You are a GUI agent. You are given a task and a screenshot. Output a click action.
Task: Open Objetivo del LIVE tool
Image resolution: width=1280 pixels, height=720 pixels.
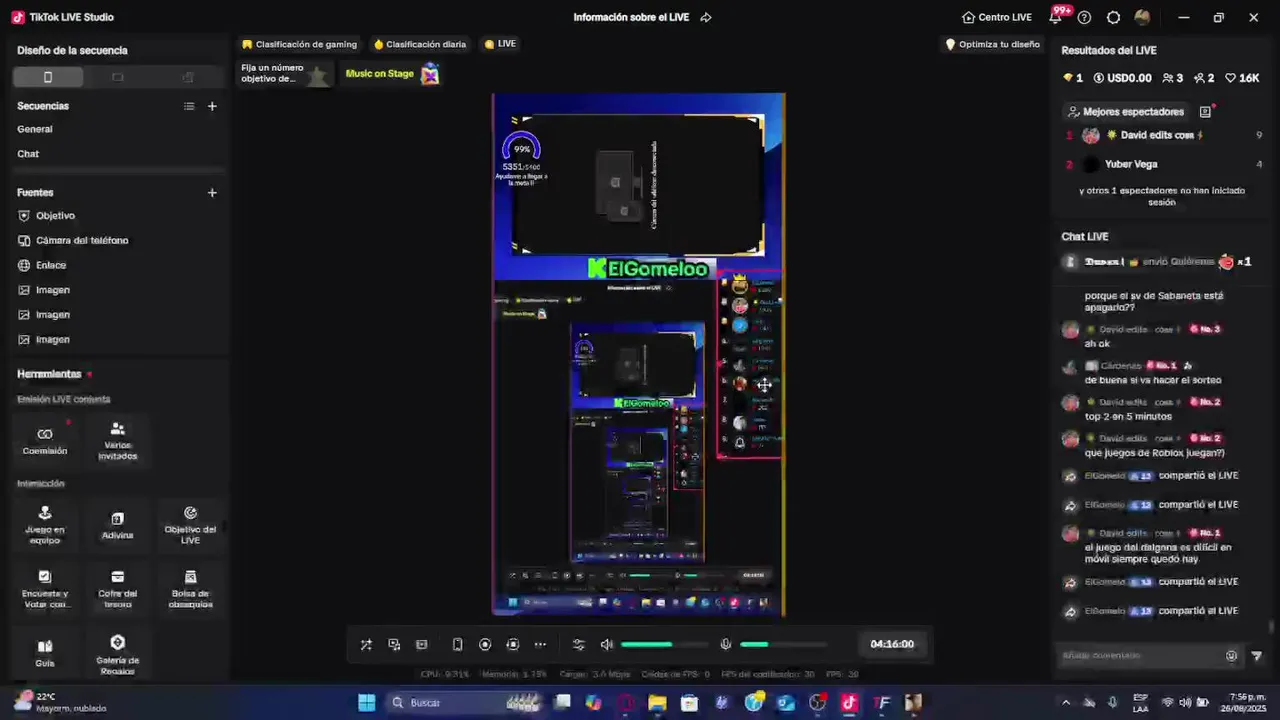(190, 525)
